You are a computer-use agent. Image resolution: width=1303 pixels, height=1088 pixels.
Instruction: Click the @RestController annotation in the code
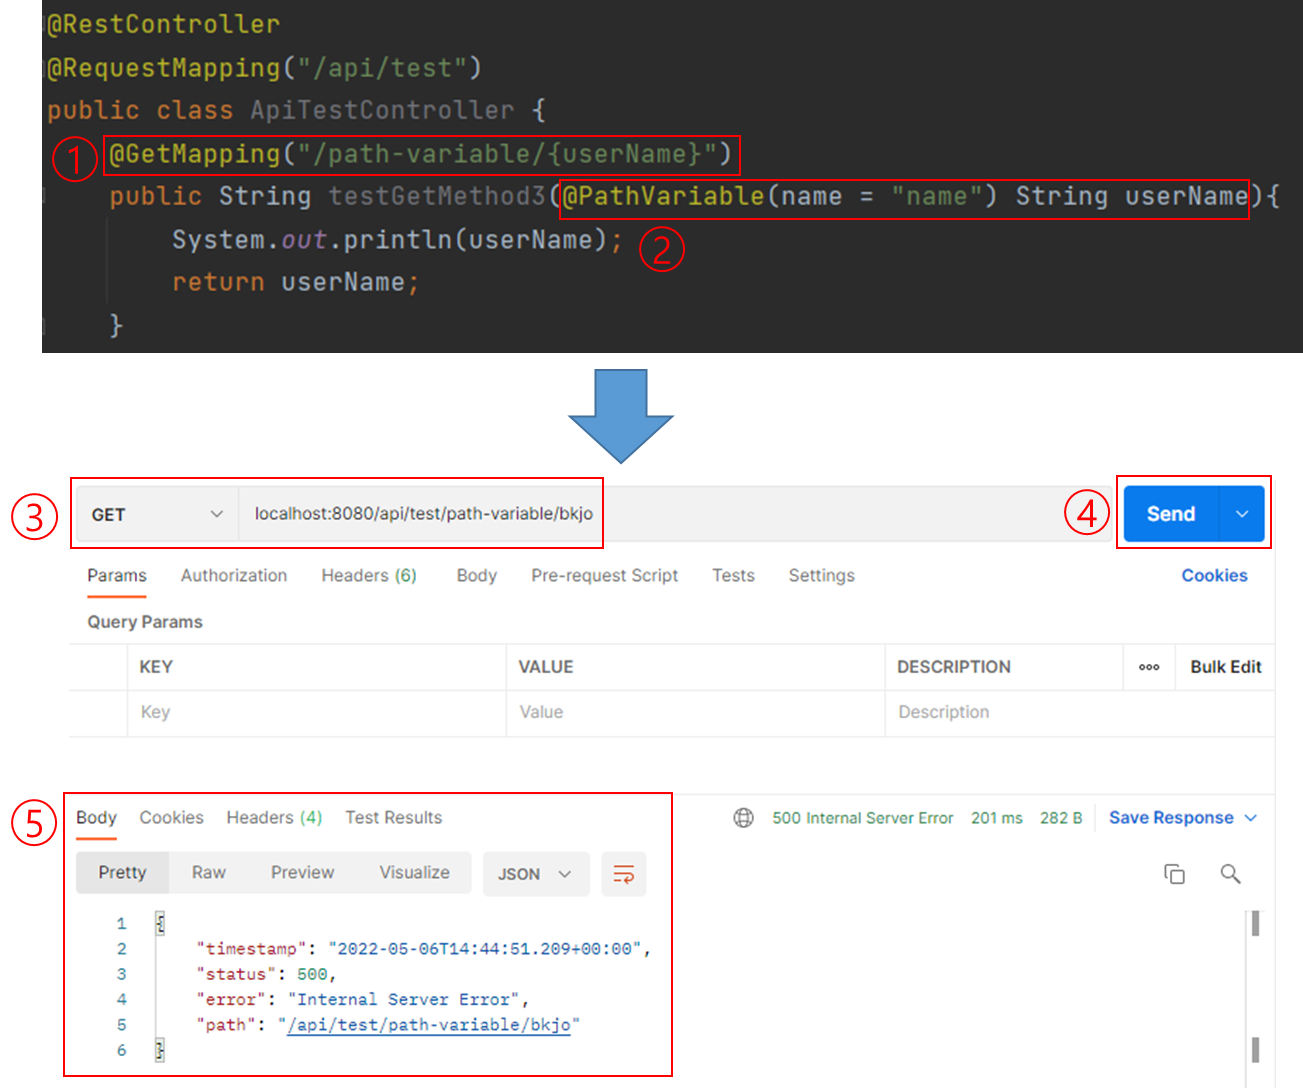(x=164, y=24)
